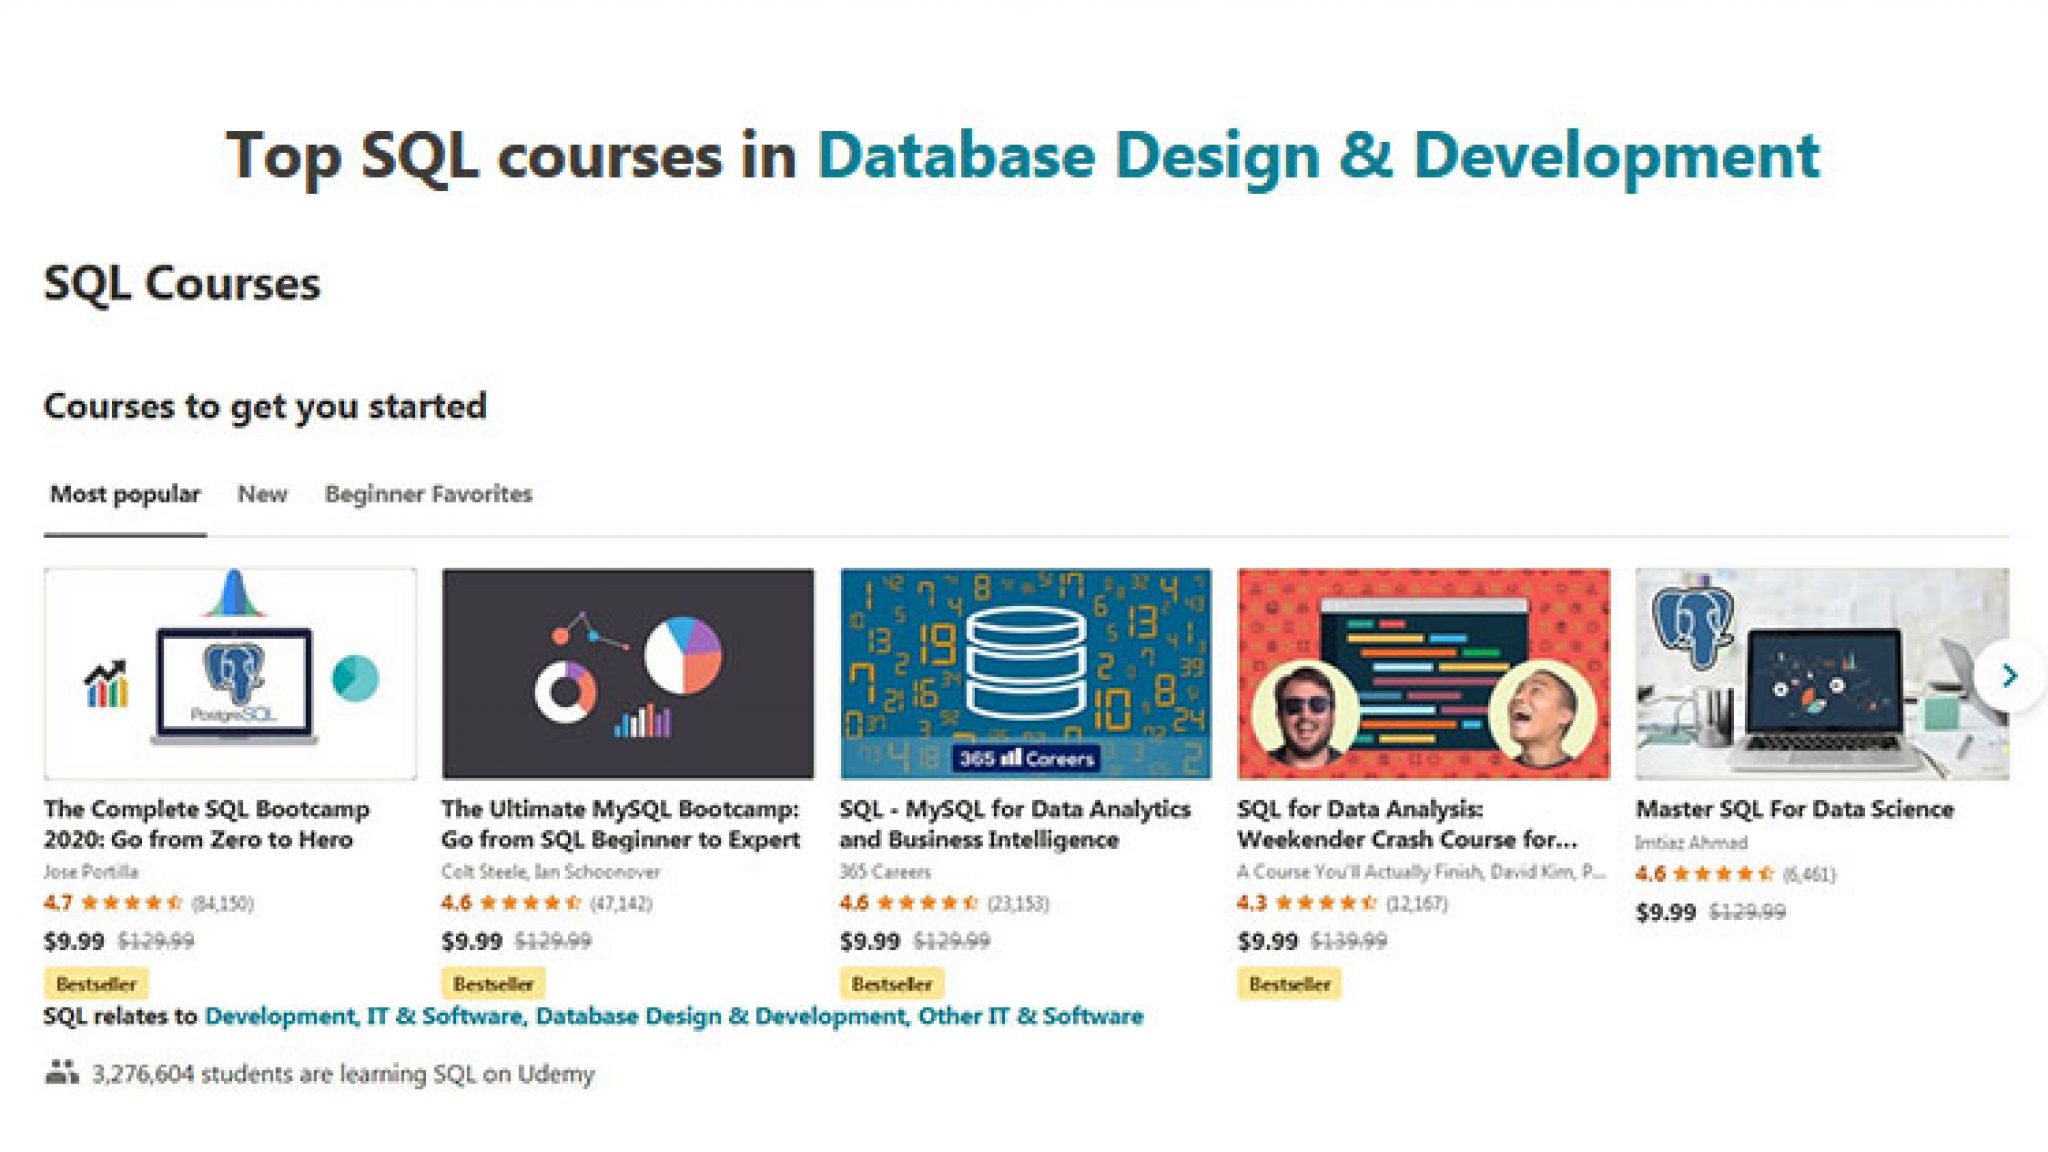Click the students group icon
Image resolution: width=2048 pixels, height=1152 pixels.
[x=62, y=1072]
